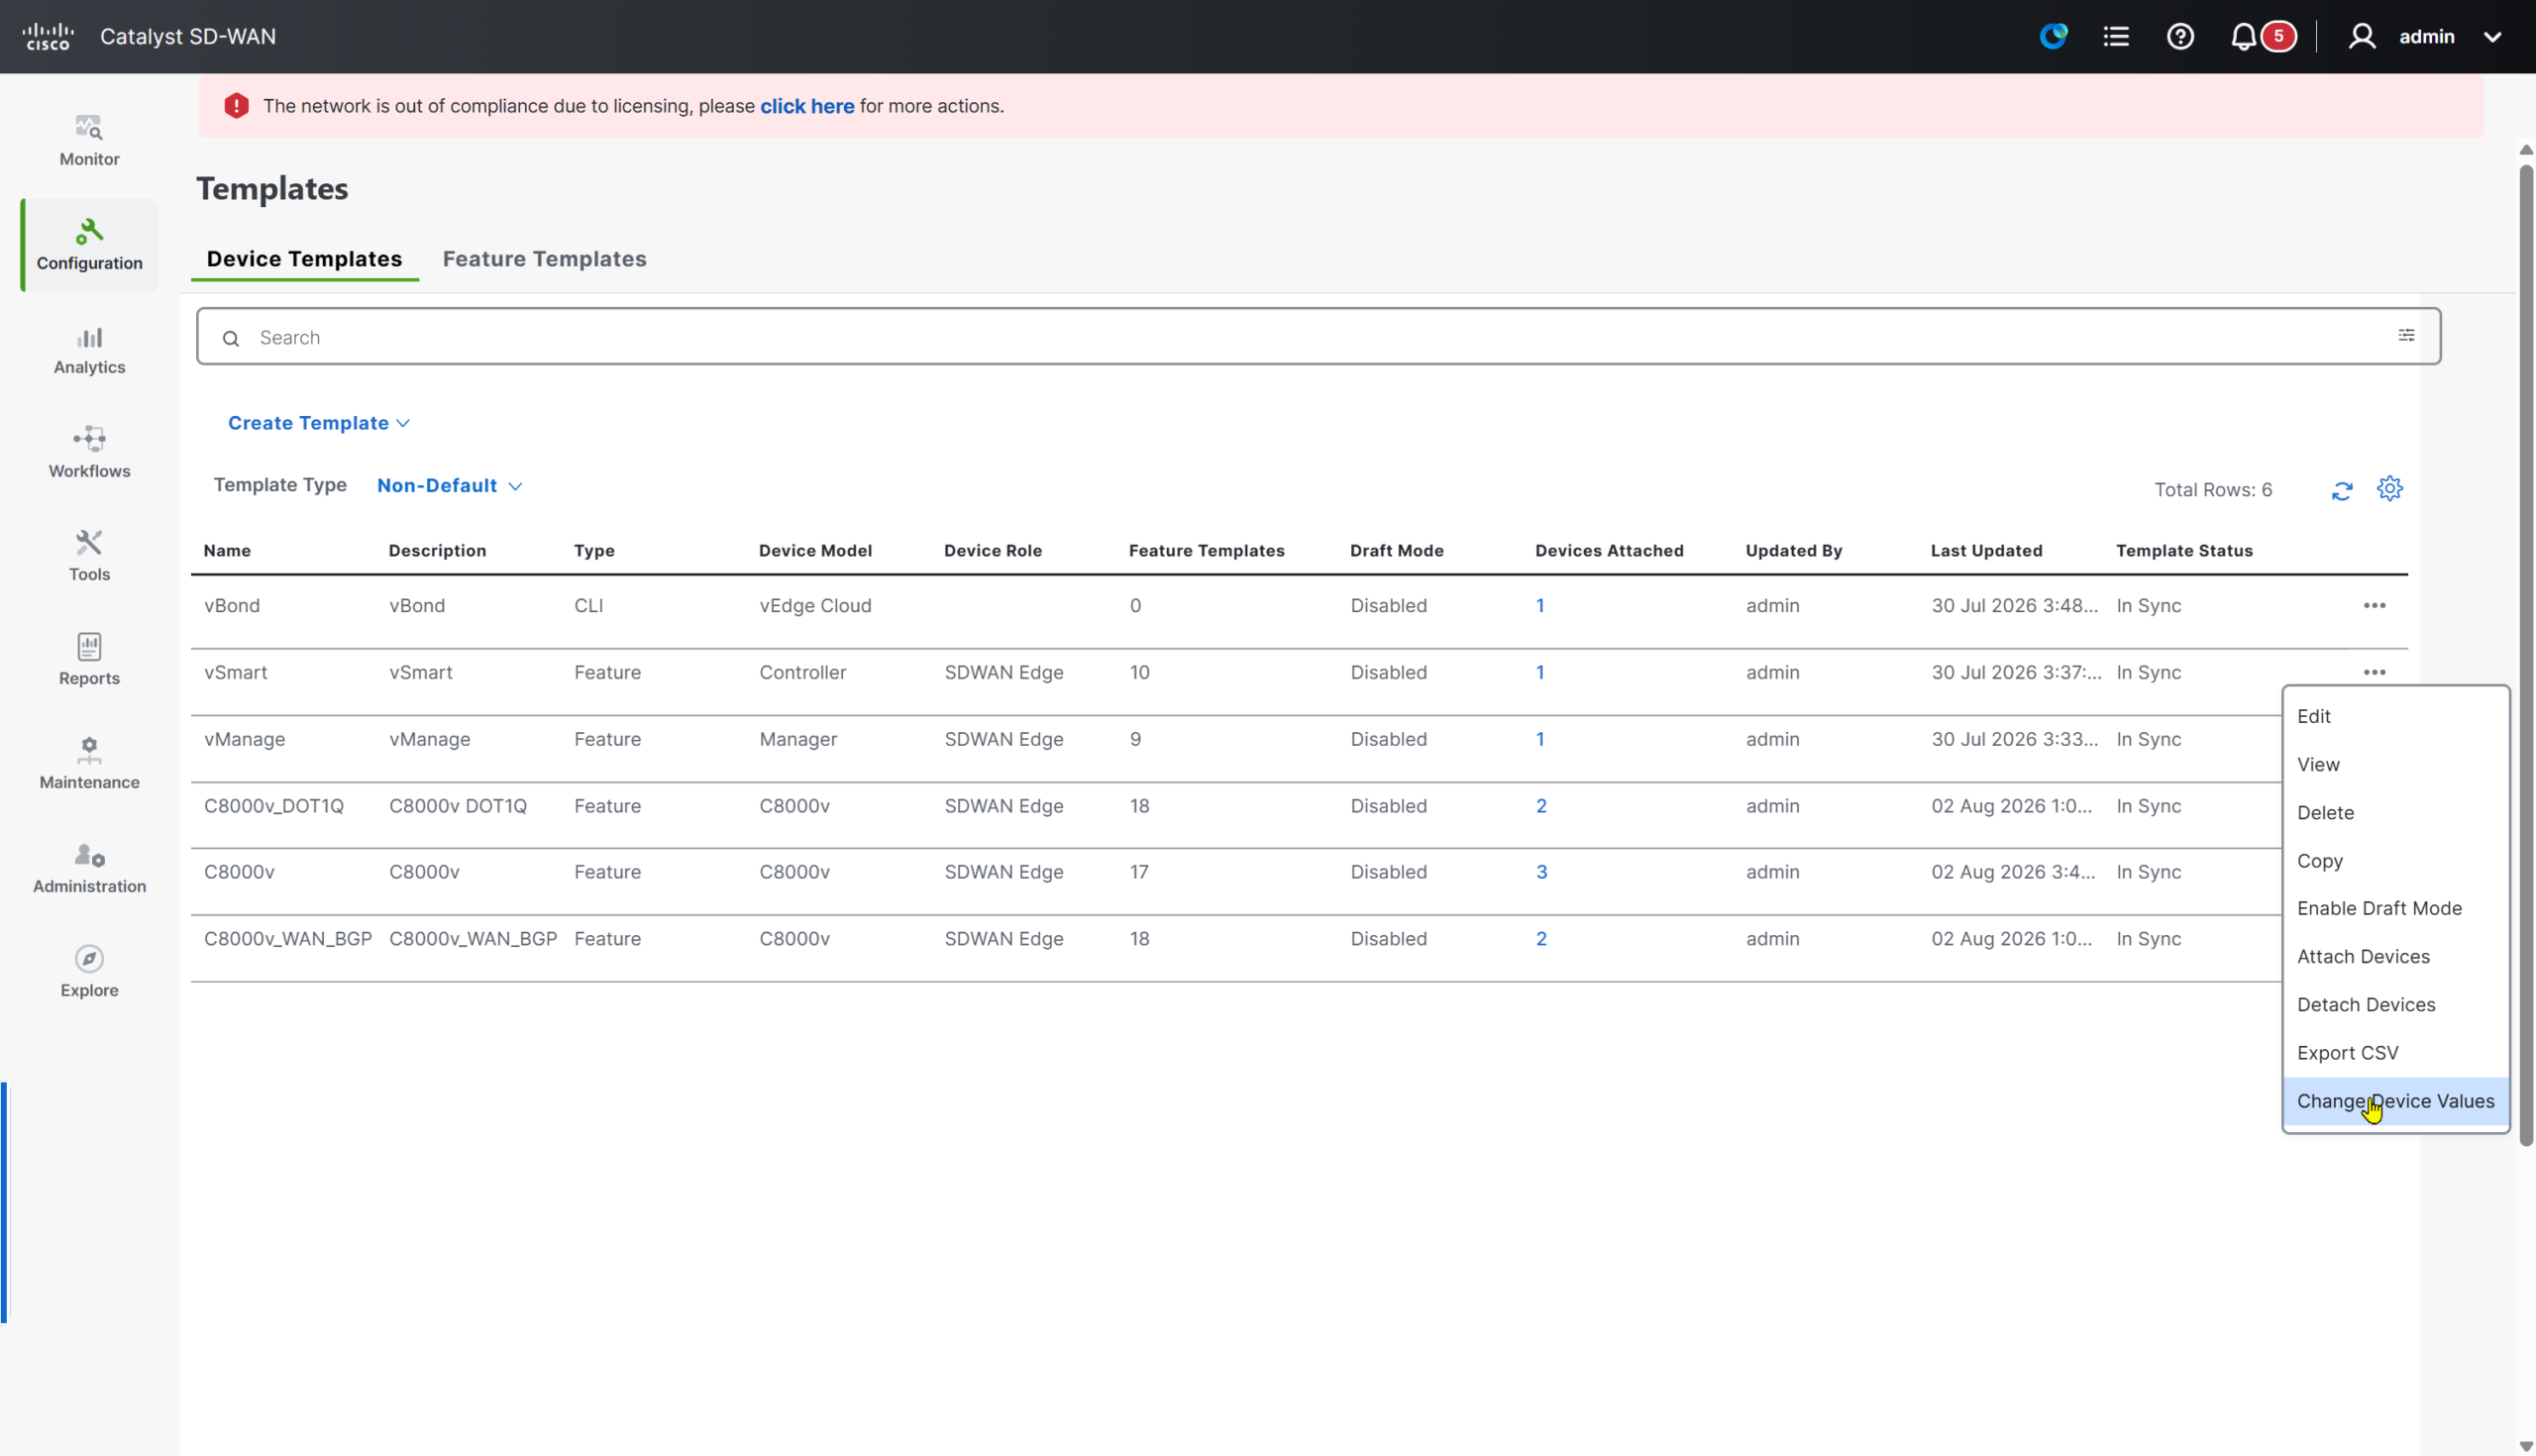2536x1456 pixels.
Task: Open devices attached count for C8000v_WAN_BGP
Action: pos(1541,939)
